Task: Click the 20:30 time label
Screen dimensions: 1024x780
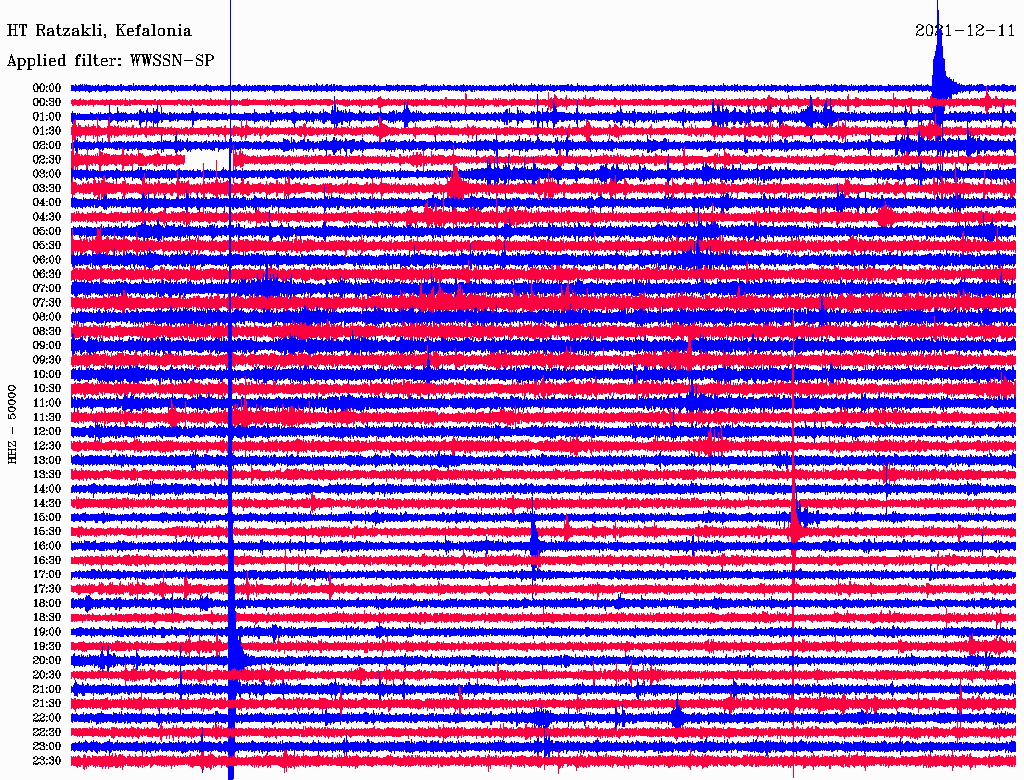Action: coord(47,675)
